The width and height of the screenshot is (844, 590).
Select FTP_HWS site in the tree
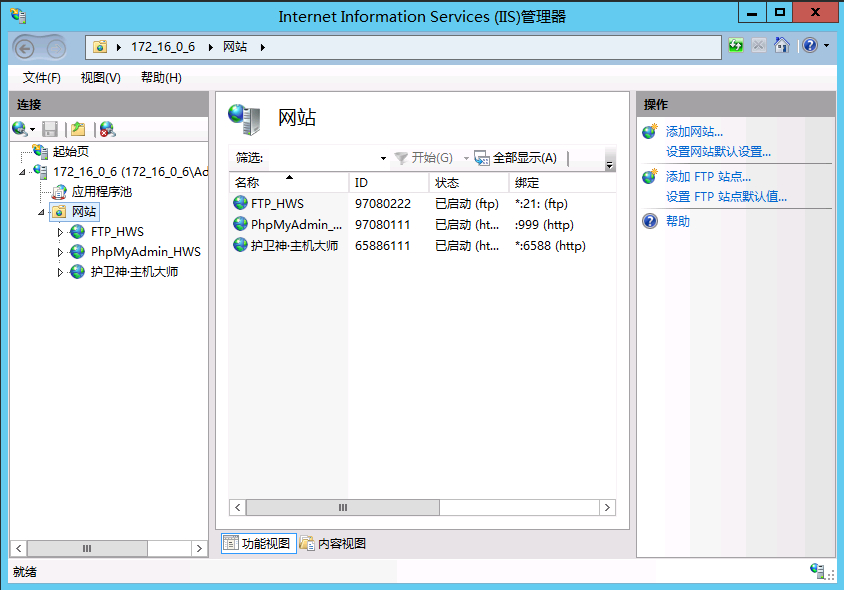(117, 232)
